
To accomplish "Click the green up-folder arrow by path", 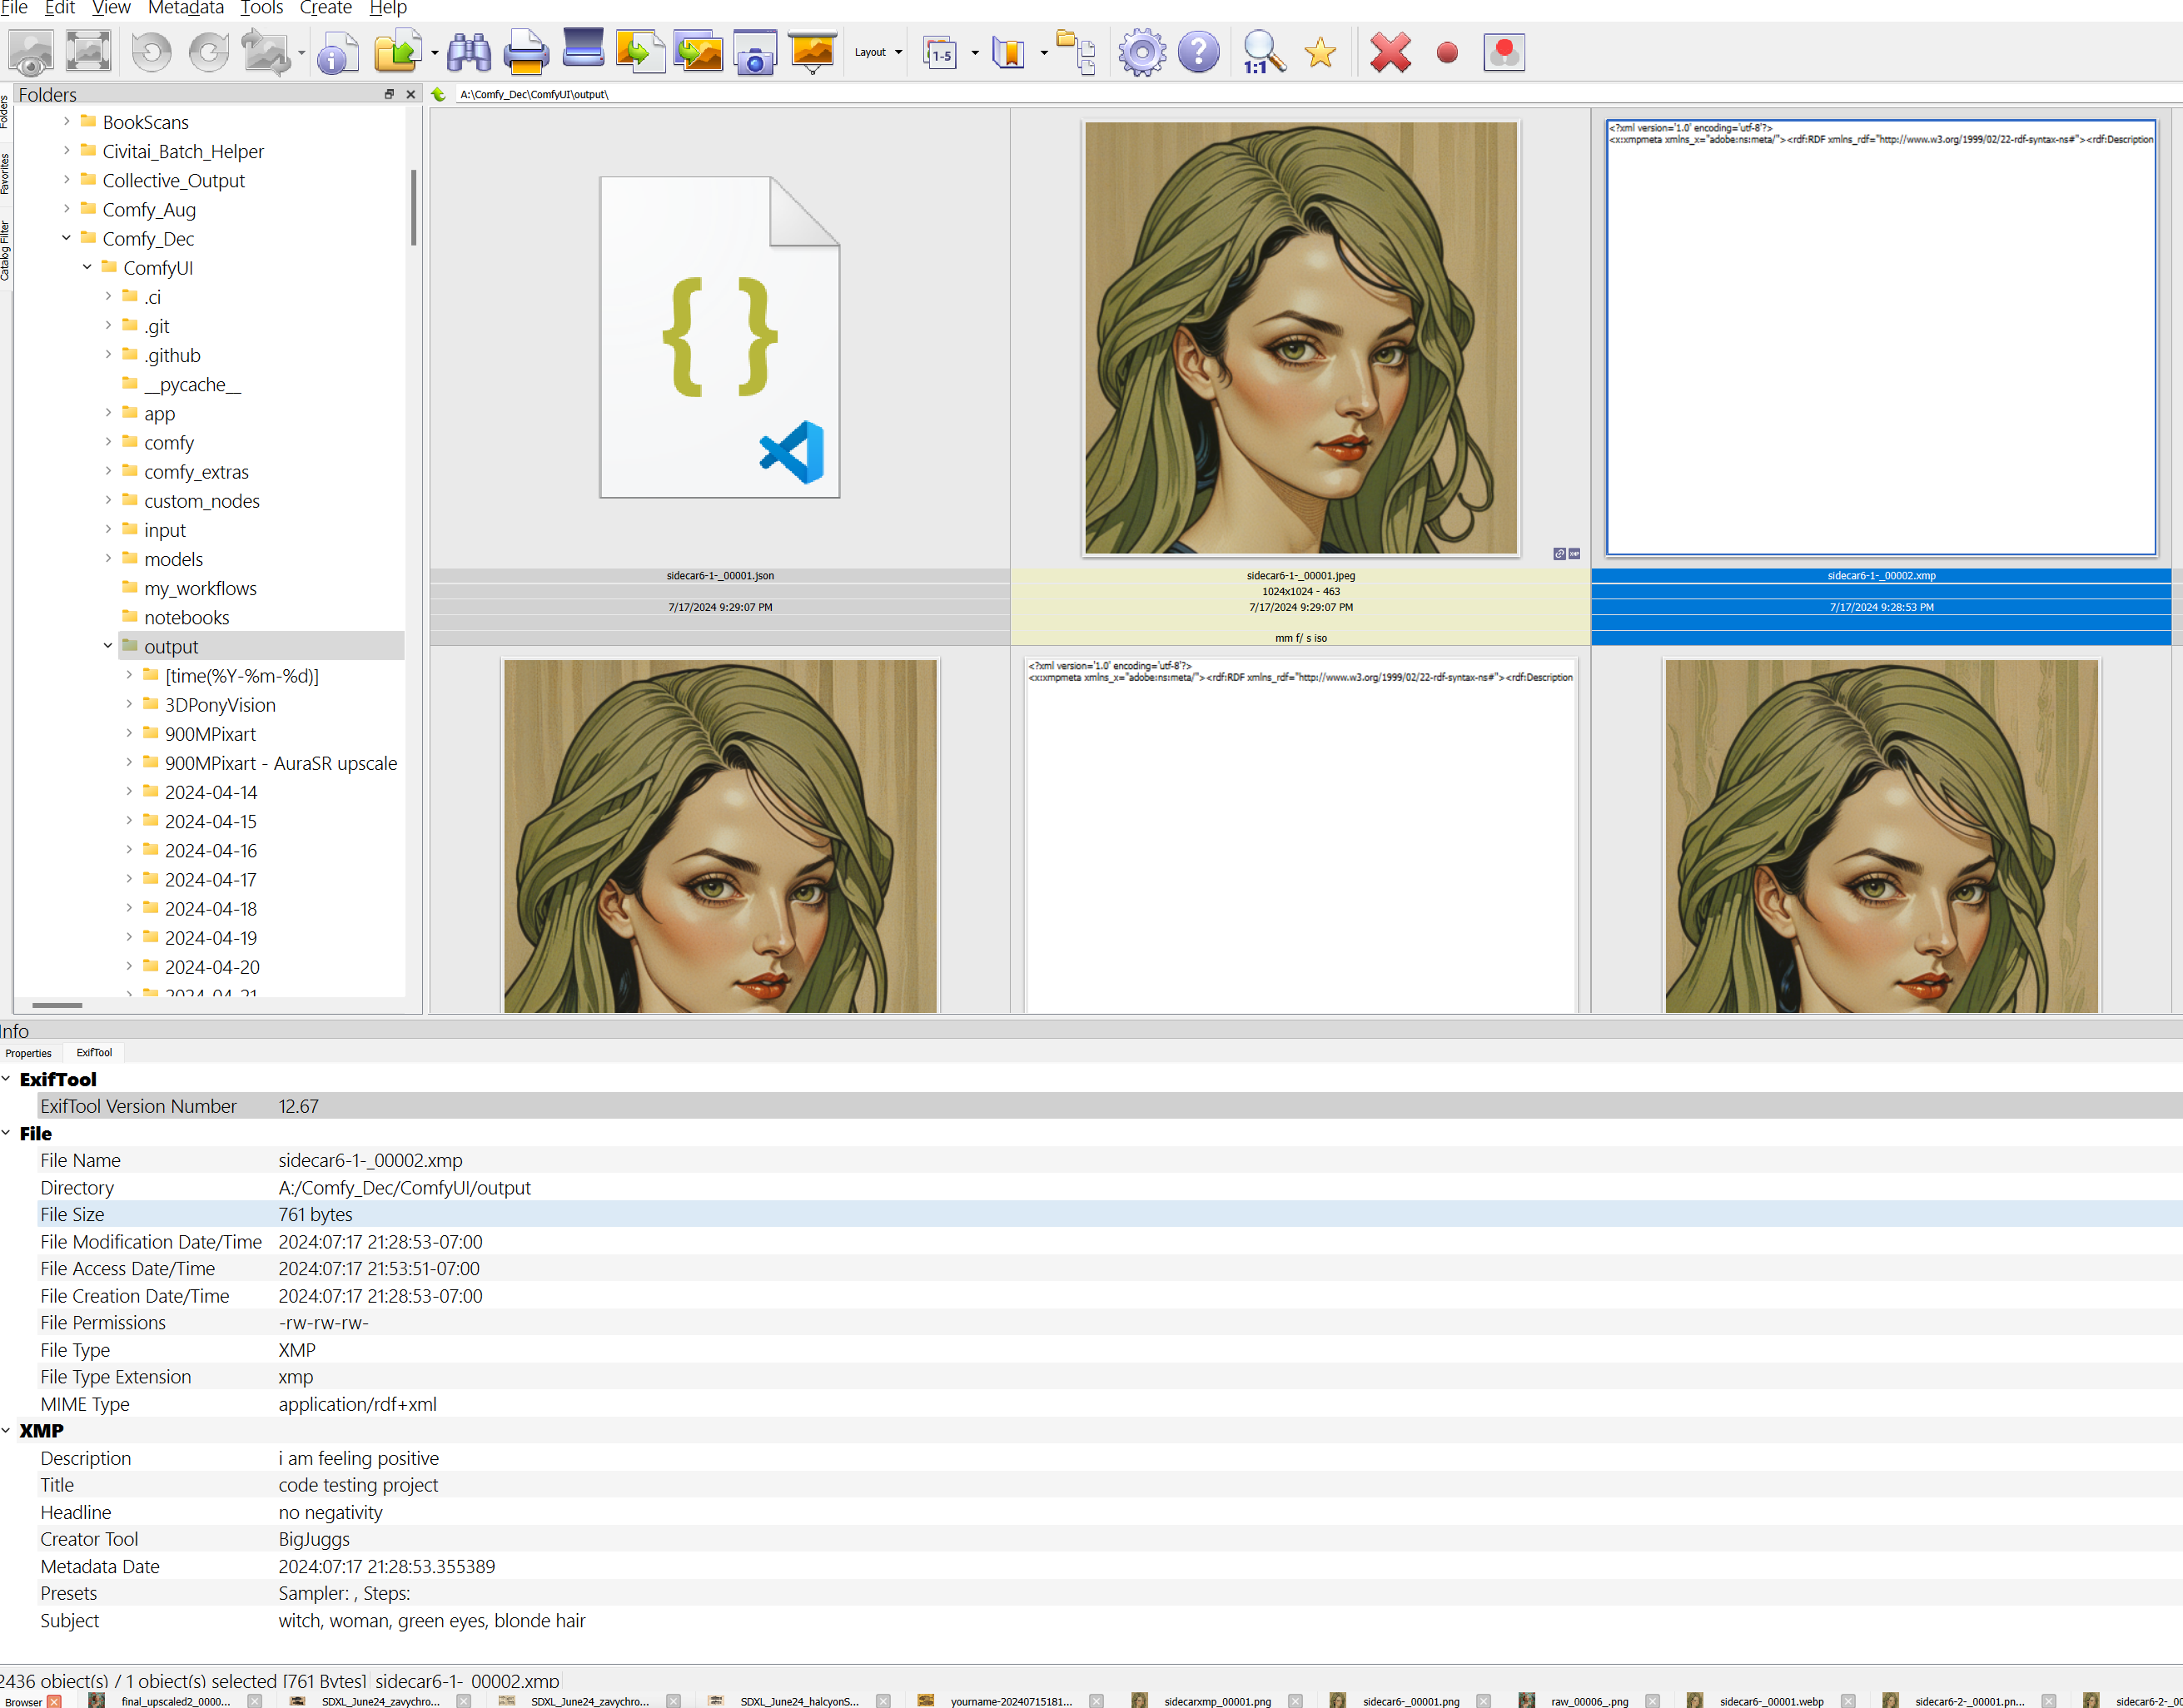I will click(x=438, y=94).
